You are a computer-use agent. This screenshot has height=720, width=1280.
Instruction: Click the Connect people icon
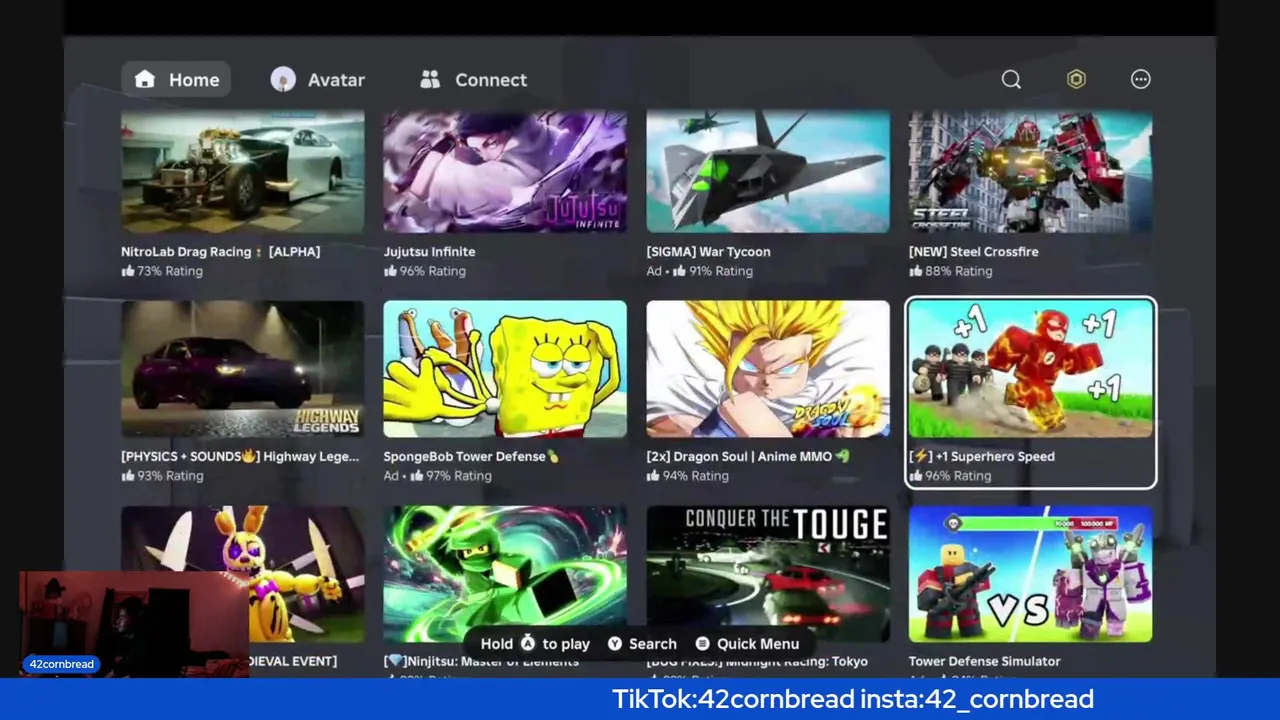(x=430, y=79)
